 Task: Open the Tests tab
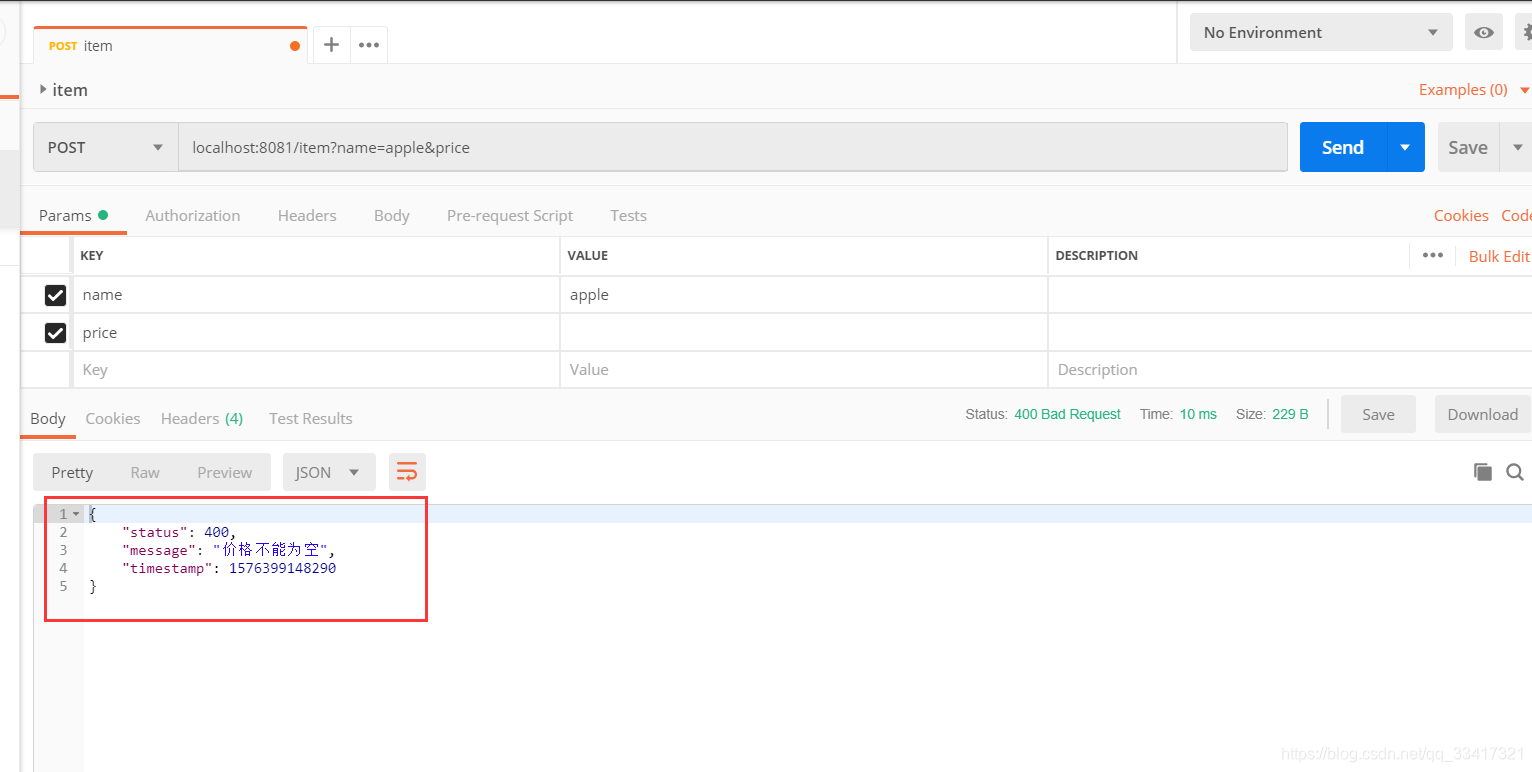(x=628, y=215)
